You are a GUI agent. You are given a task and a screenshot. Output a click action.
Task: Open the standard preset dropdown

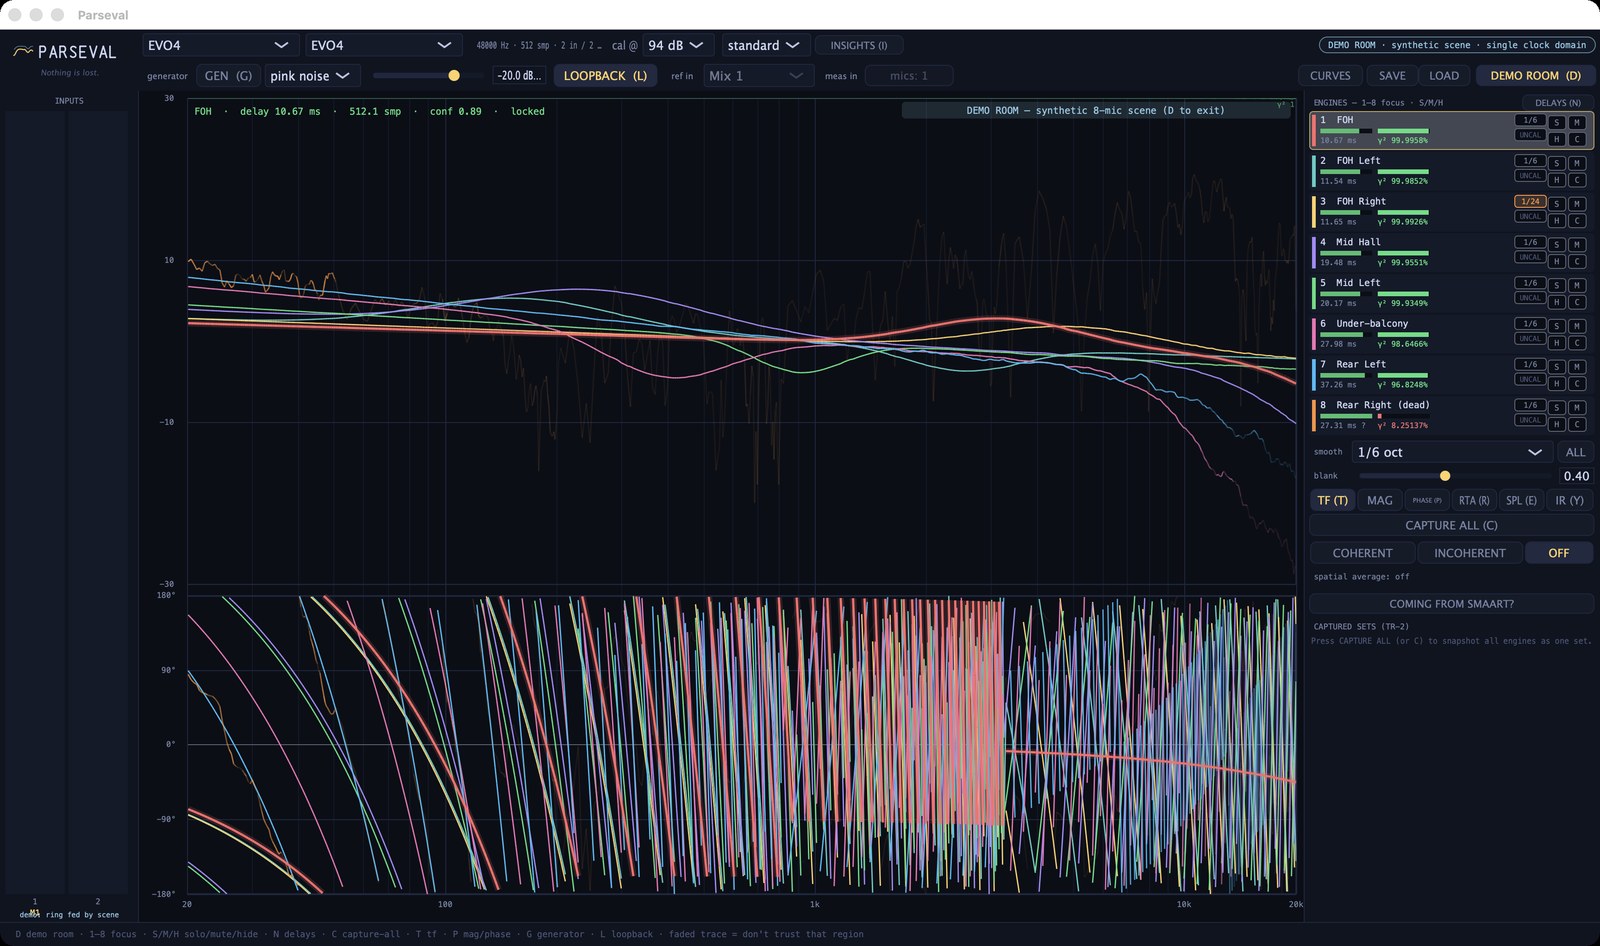[x=765, y=45]
